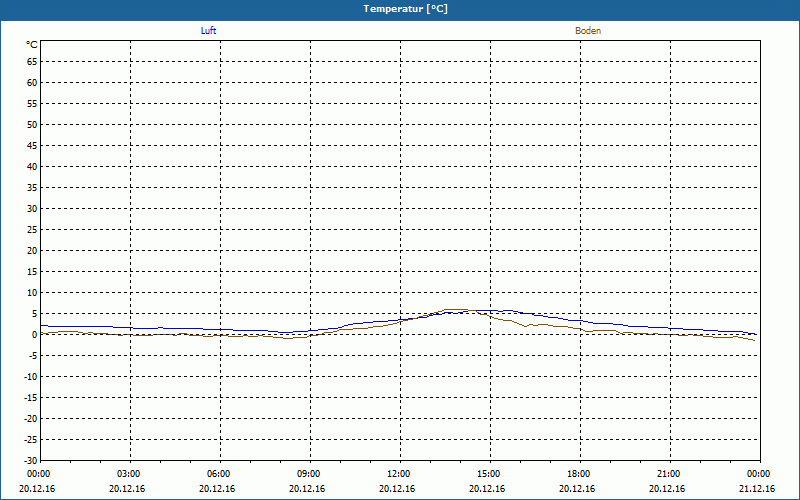This screenshot has width=800, height=500.
Task: Click the -20 value on the y-axis
Action: (x=31, y=419)
